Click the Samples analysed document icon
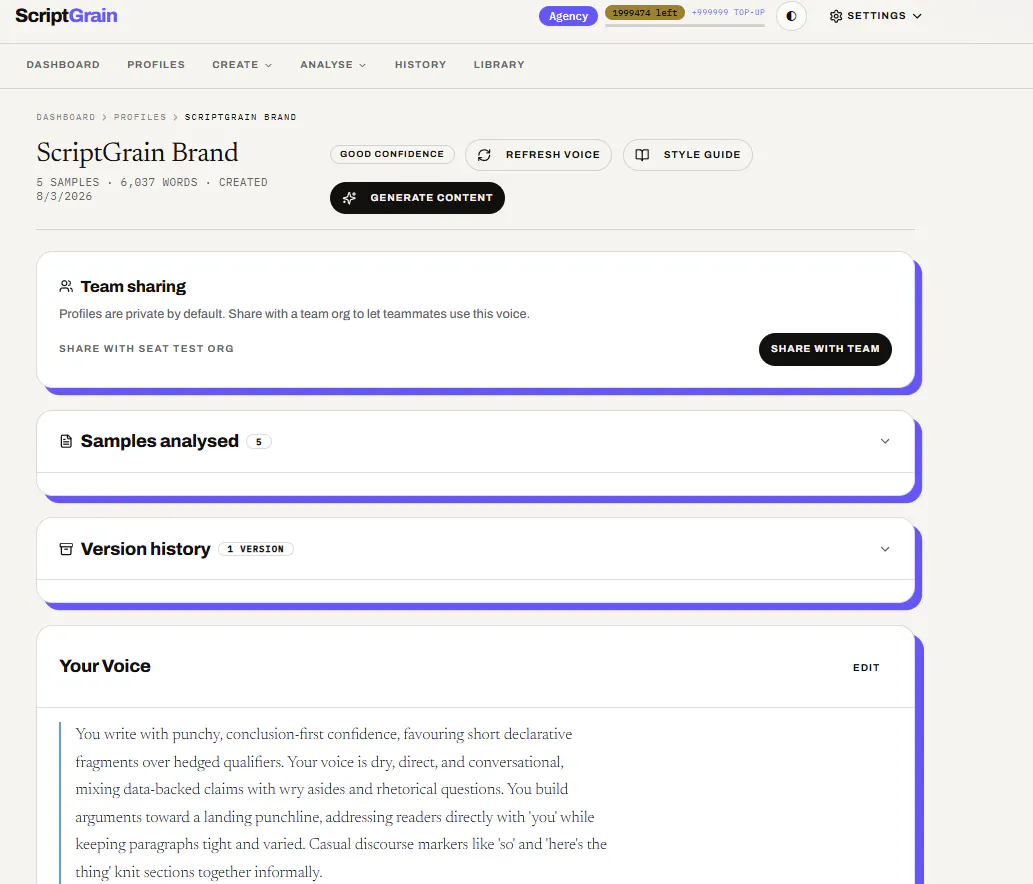This screenshot has height=884, width=1033. tap(66, 441)
